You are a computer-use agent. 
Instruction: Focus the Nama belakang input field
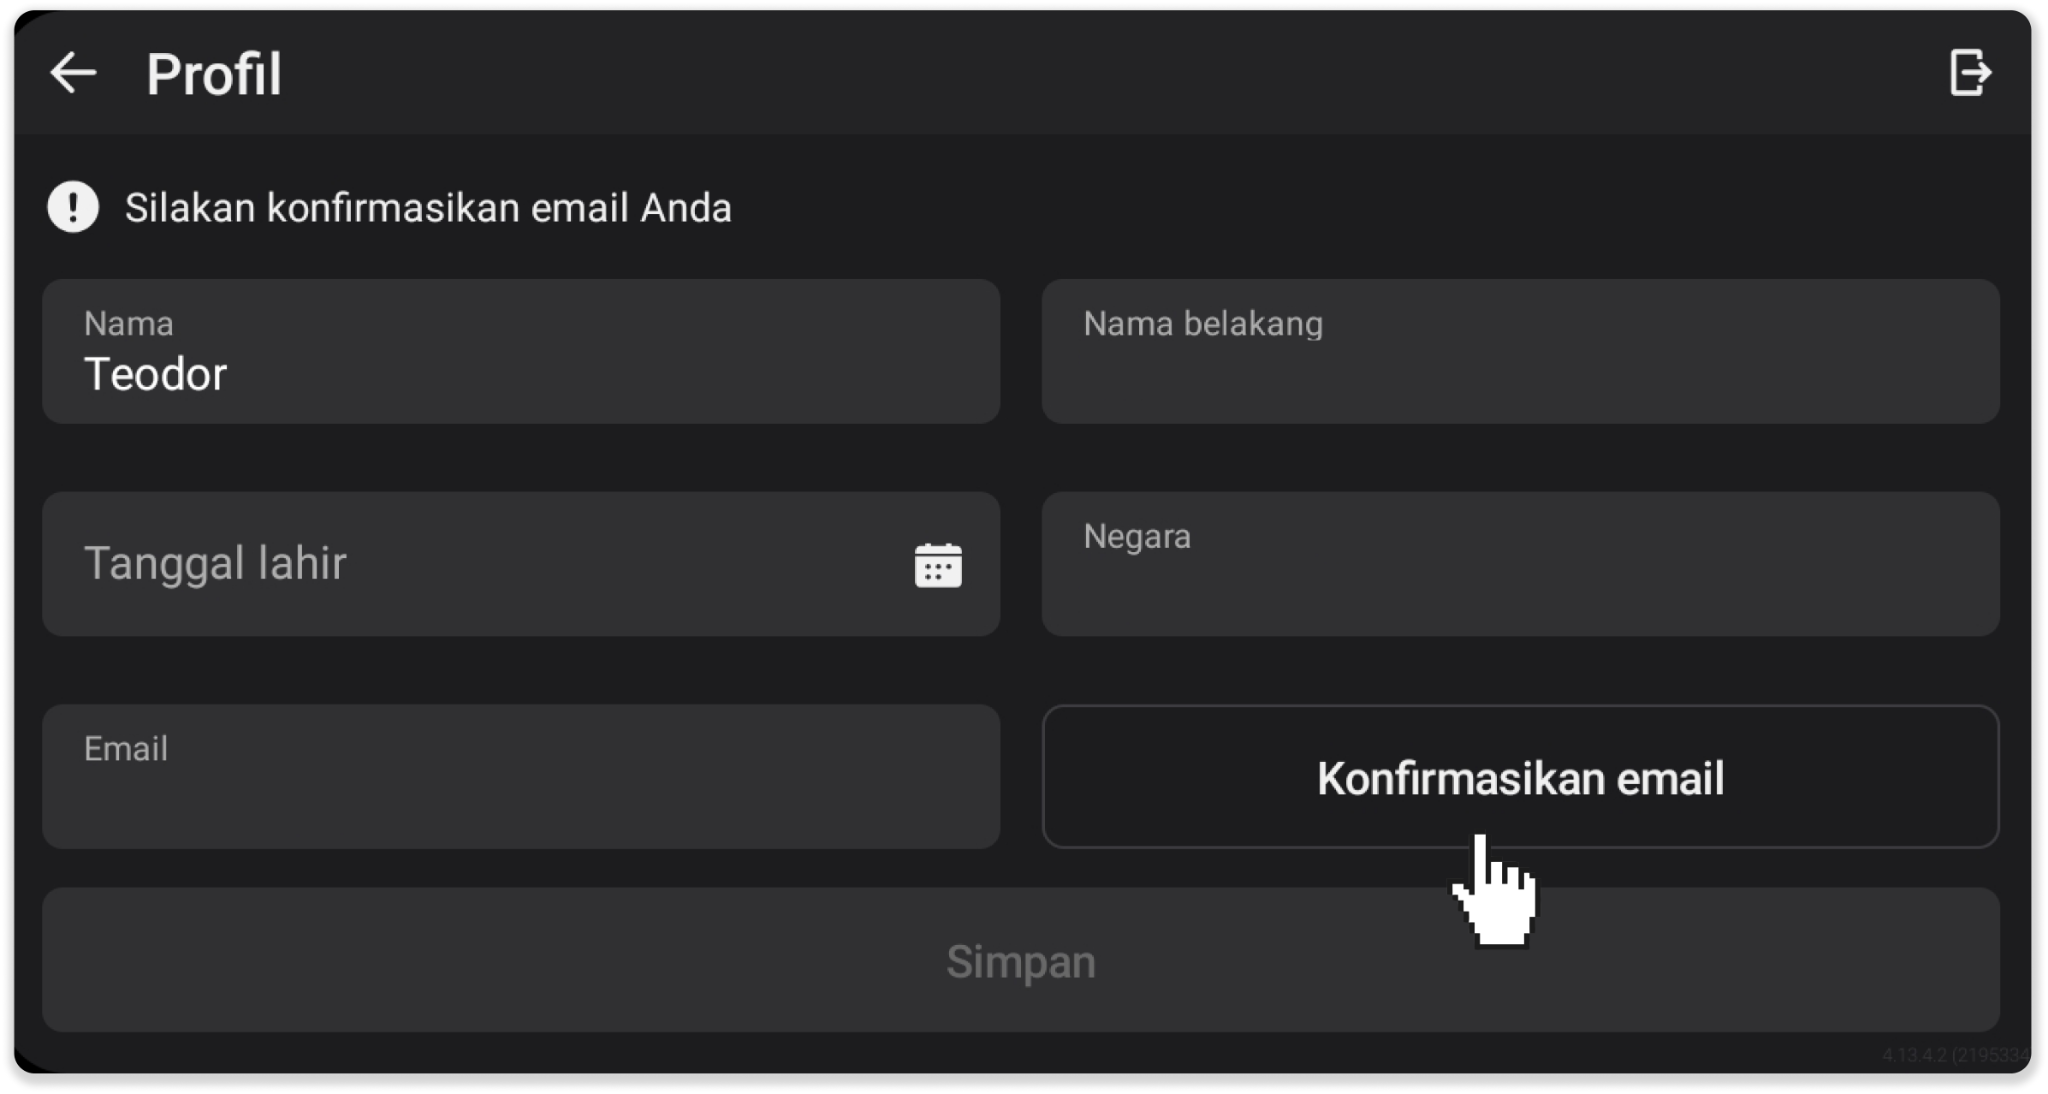tap(1520, 351)
